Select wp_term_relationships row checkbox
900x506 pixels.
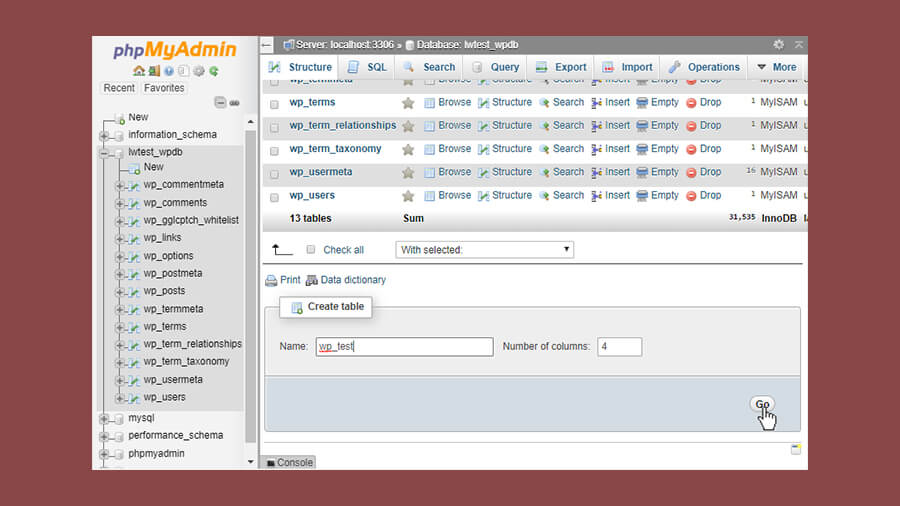click(274, 127)
